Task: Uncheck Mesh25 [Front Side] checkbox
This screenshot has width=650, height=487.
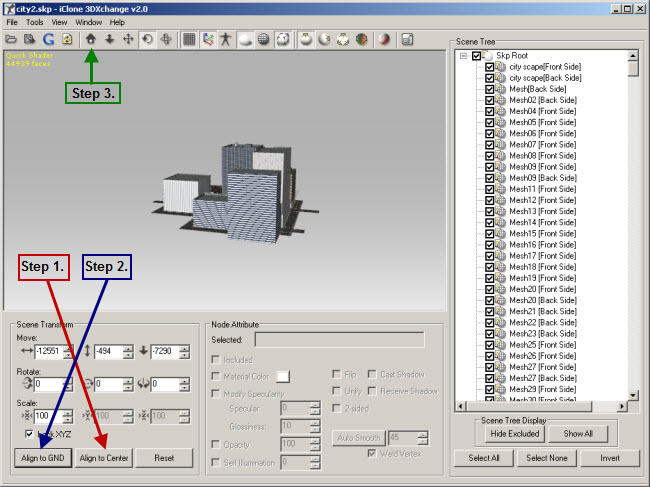Action: pyautogui.click(x=490, y=345)
